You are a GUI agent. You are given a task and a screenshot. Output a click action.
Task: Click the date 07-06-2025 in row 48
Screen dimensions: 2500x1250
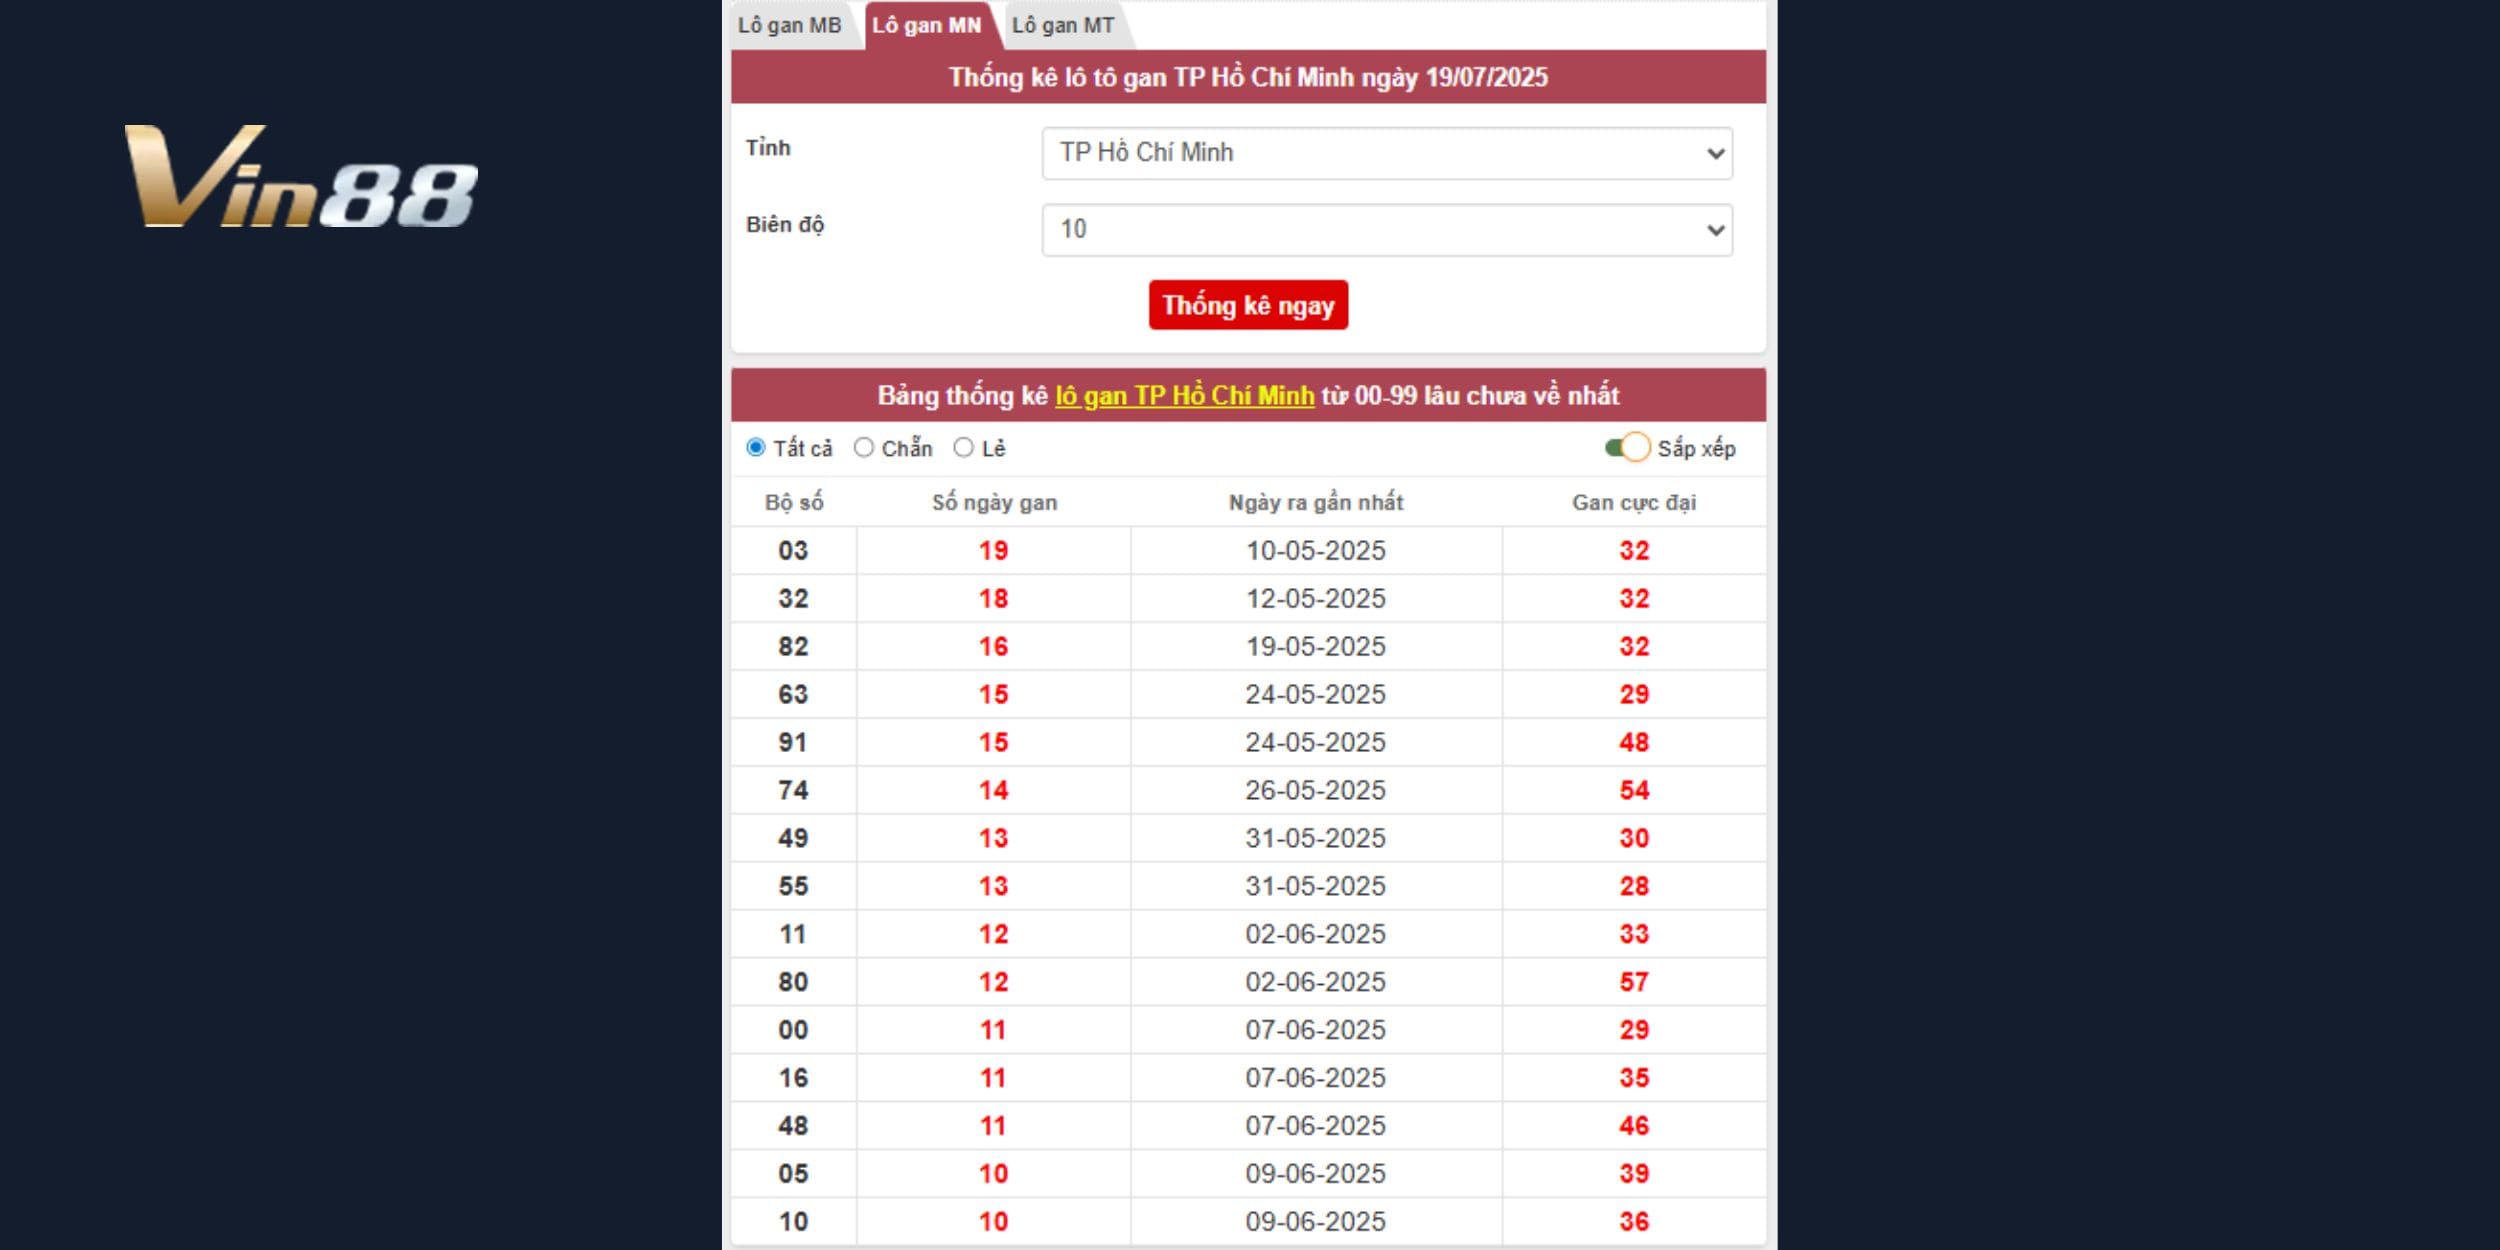(1316, 1127)
